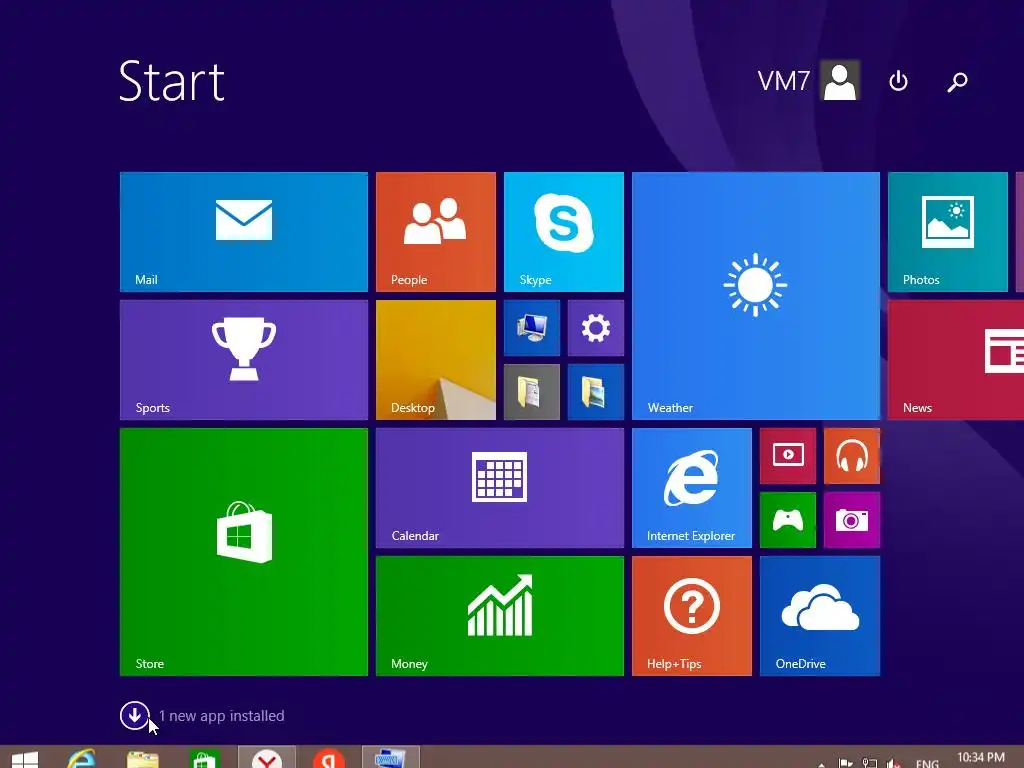Viewport: 1024px width, 768px height.
Task: Open the Music headphones small tile
Action: pos(852,456)
